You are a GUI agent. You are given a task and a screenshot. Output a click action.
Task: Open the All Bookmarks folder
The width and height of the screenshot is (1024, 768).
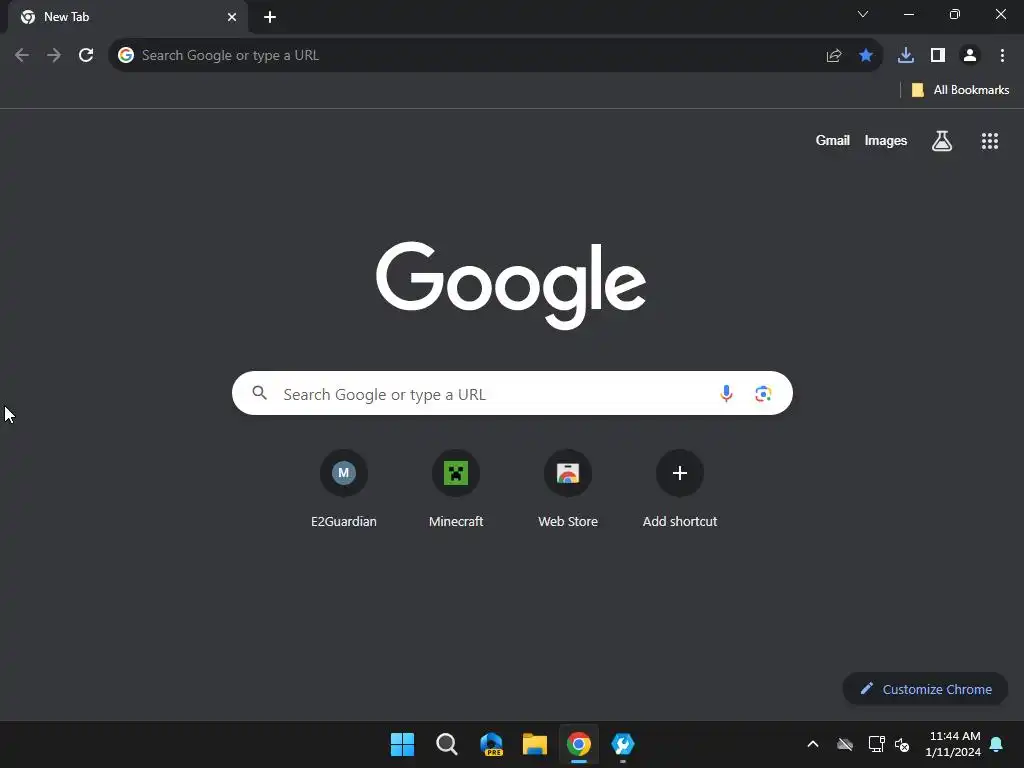point(960,90)
